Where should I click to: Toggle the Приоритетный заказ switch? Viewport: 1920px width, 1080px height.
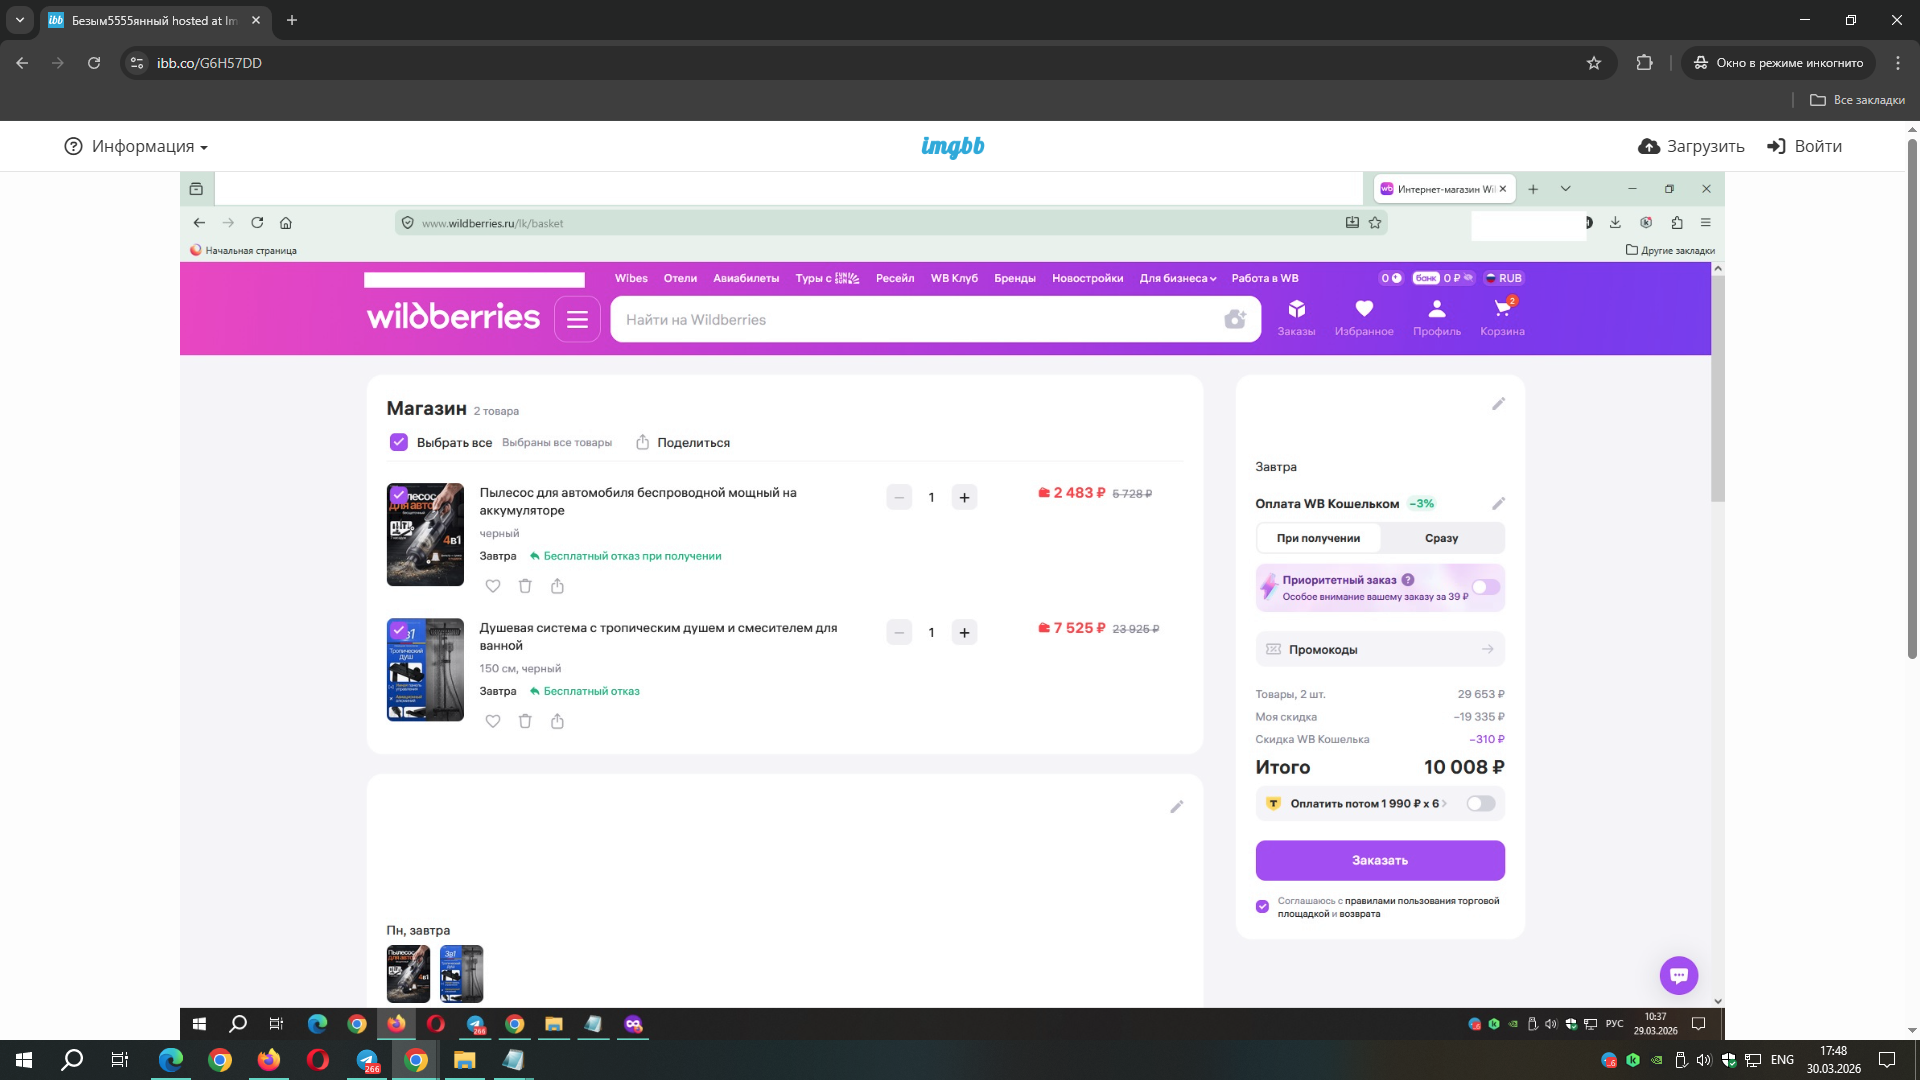[1485, 587]
